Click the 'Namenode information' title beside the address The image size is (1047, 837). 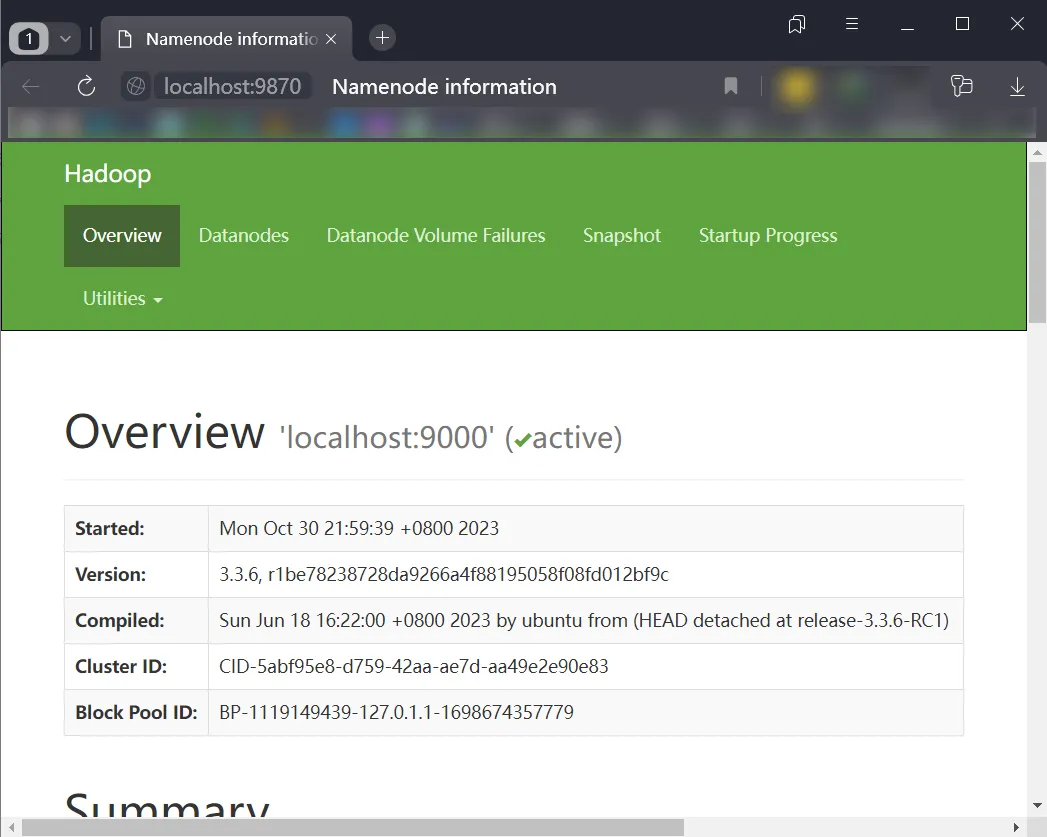coord(445,87)
